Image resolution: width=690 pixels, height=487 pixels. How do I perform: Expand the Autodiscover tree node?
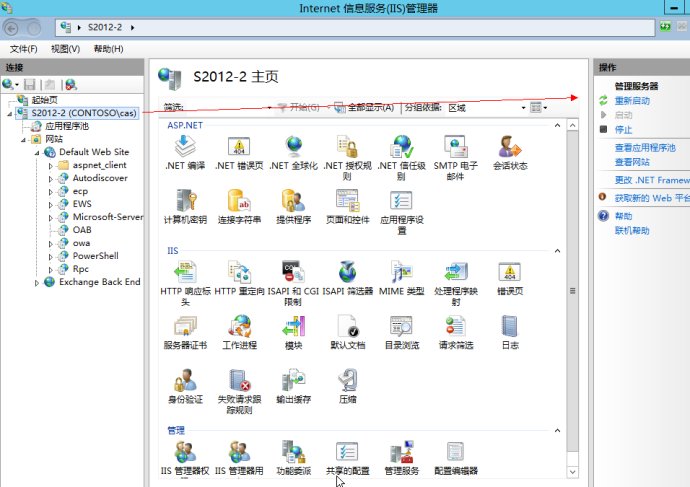tap(51, 178)
